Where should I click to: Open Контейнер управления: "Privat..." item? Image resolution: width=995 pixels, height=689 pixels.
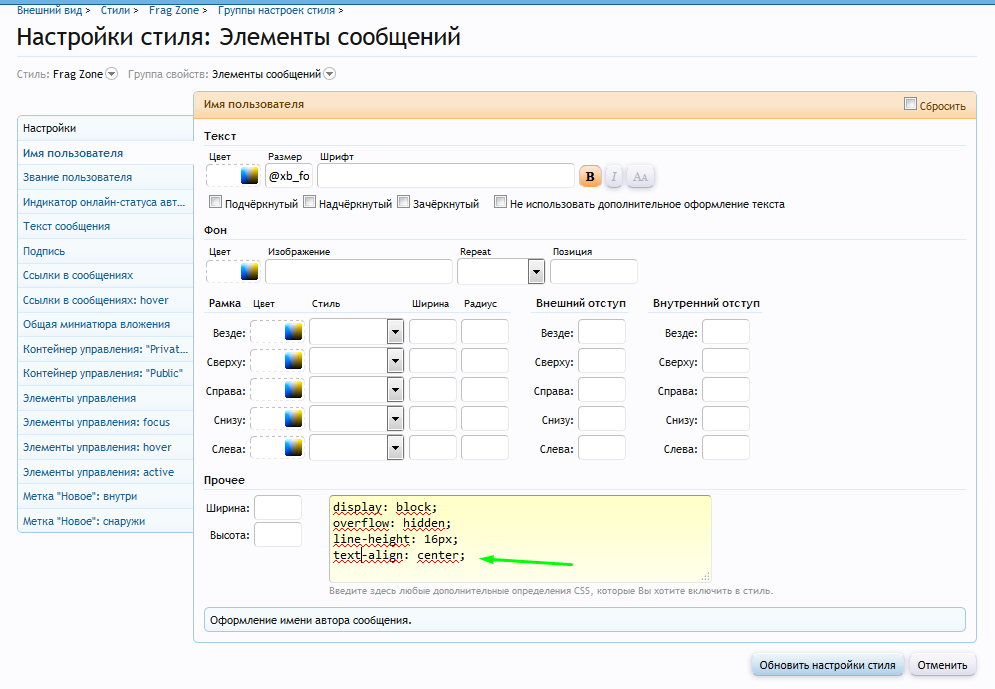coord(105,349)
